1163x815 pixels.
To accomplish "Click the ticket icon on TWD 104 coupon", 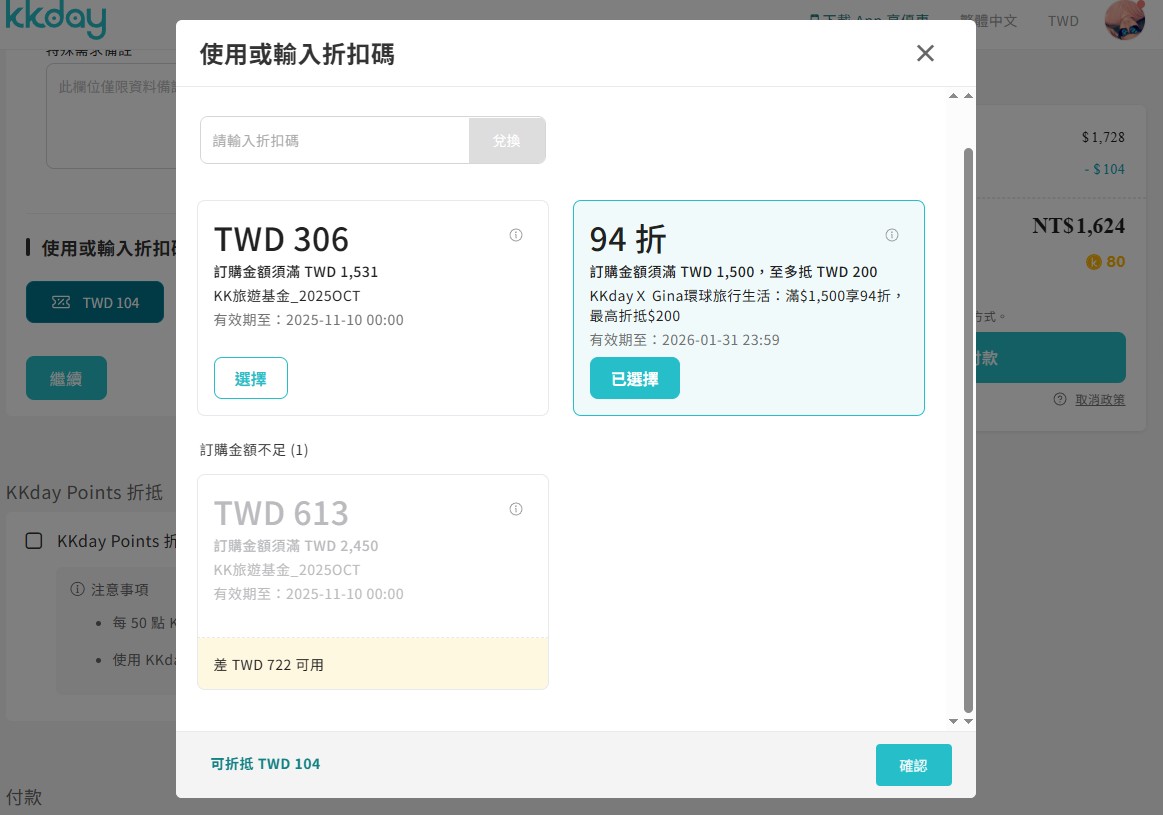I will point(61,302).
